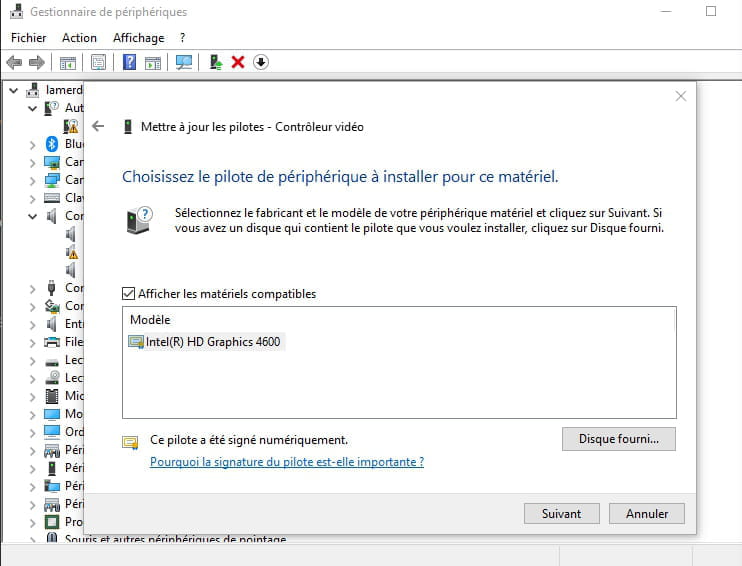The image size is (742, 566).
Task: Click the signed driver certificate icon
Action: coord(130,442)
